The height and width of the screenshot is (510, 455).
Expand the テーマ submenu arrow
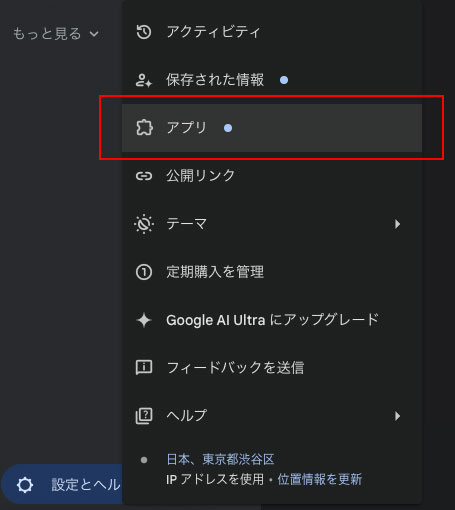click(397, 224)
